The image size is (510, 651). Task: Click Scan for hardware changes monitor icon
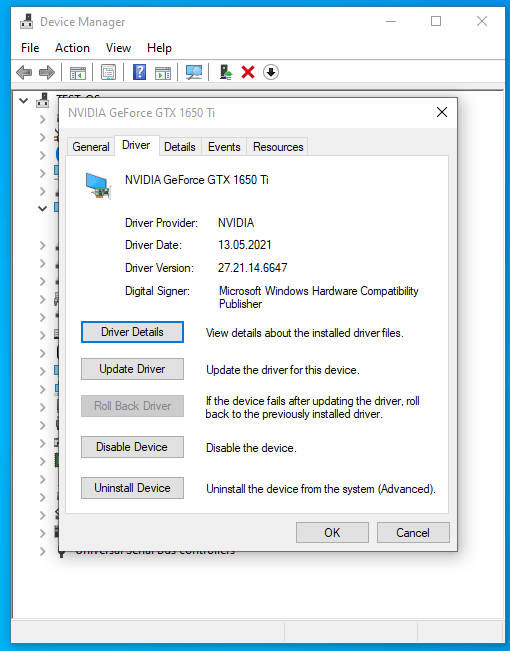[194, 72]
